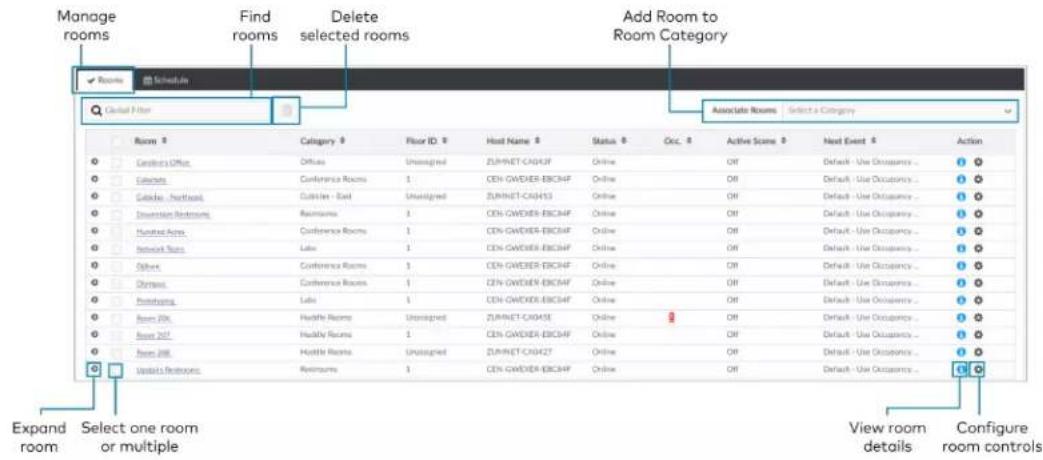View details for Olympus room

(960, 283)
